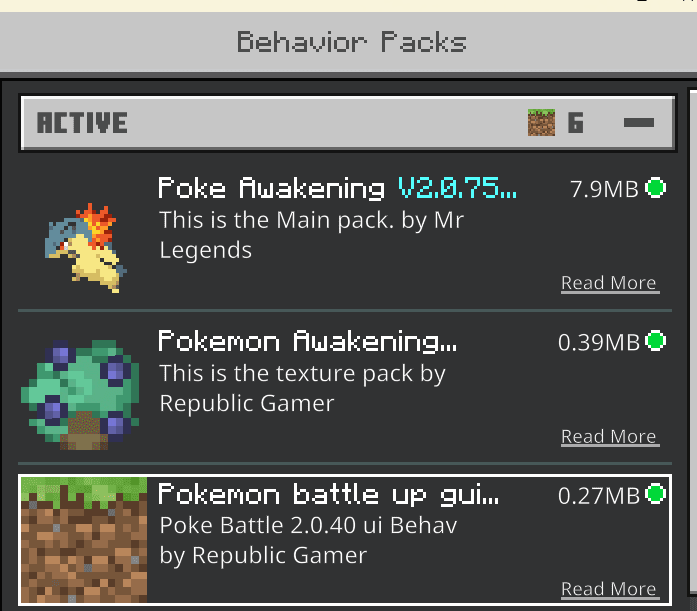The height and width of the screenshot is (611, 697).
Task: Select the Pokemon Awakening texture pack entry title
Action: click(307, 341)
